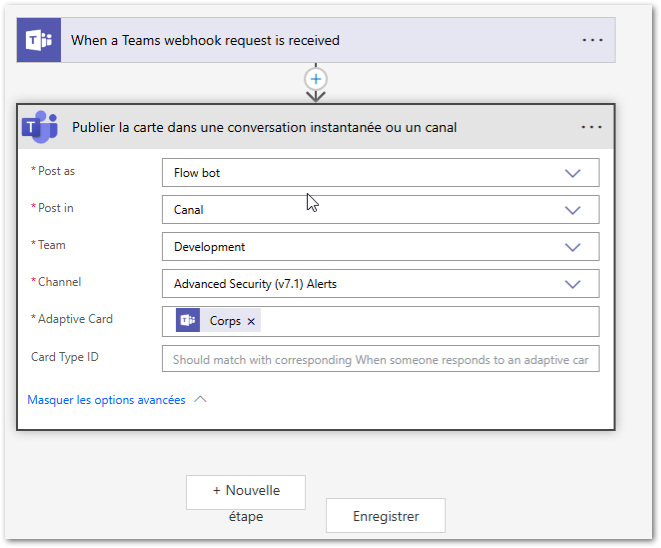Open the Post in dropdown showing Canal
Image resolution: width=661 pixels, height=548 pixels.
pos(380,210)
